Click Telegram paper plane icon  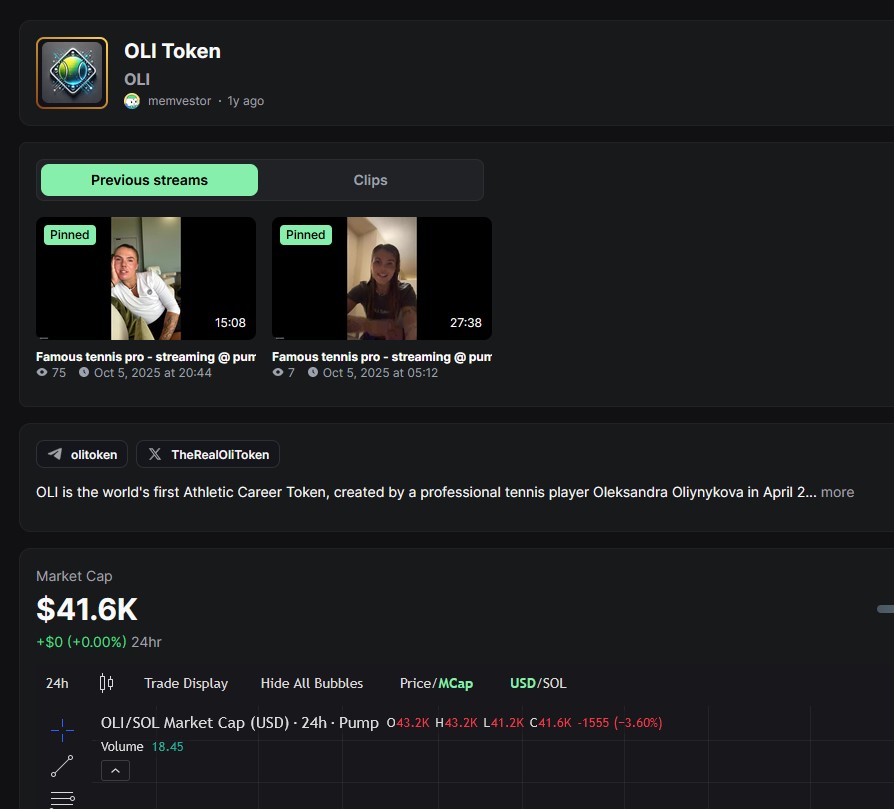[55, 454]
